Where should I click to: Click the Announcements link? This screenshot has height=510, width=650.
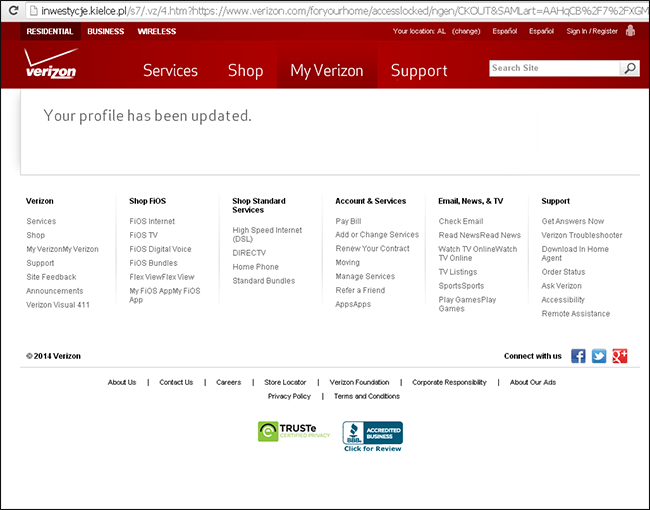click(55, 291)
